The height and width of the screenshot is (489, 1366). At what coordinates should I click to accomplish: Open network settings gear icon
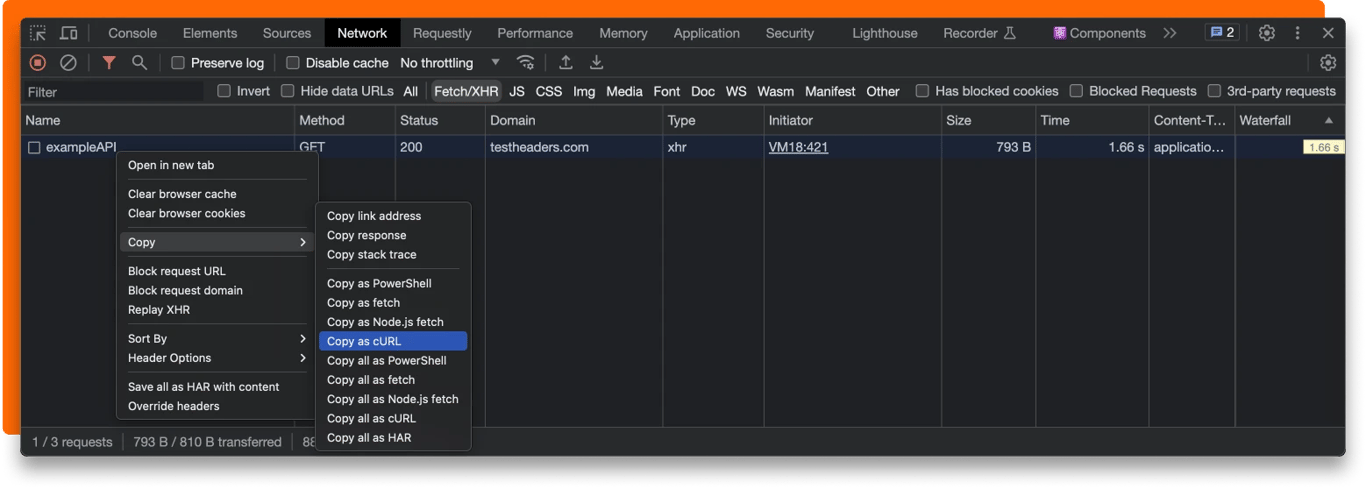click(1328, 62)
